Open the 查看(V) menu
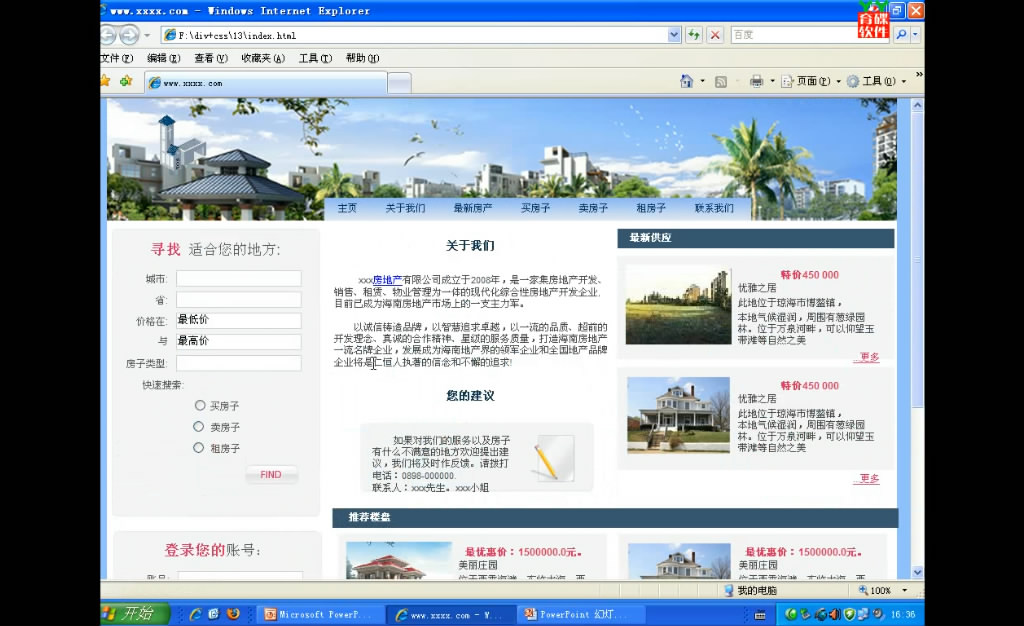Viewport: 1024px width, 626px height. coord(211,58)
